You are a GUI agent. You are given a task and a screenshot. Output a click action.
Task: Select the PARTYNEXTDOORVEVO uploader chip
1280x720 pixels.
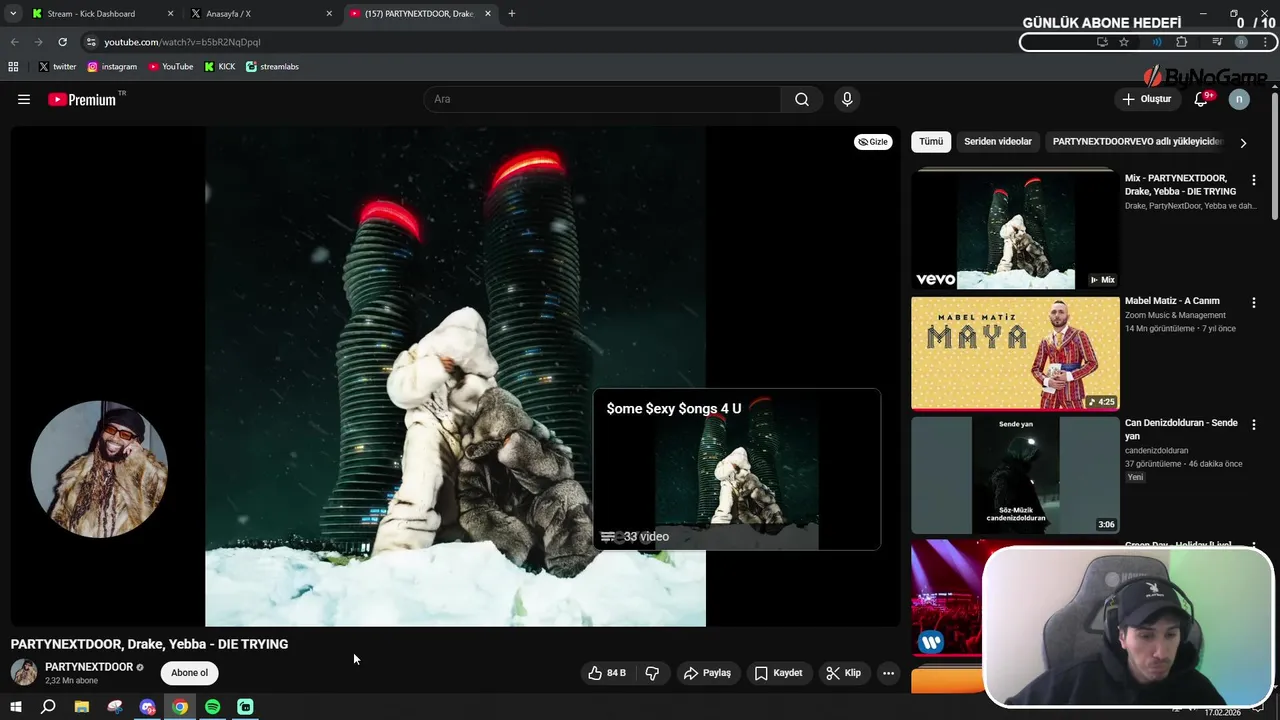[1137, 142]
